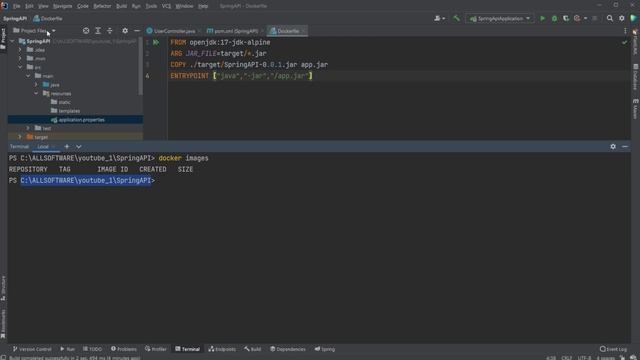Viewport: 640px width, 360px height.
Task: Collapse the src folder
Action: click(x=20, y=67)
